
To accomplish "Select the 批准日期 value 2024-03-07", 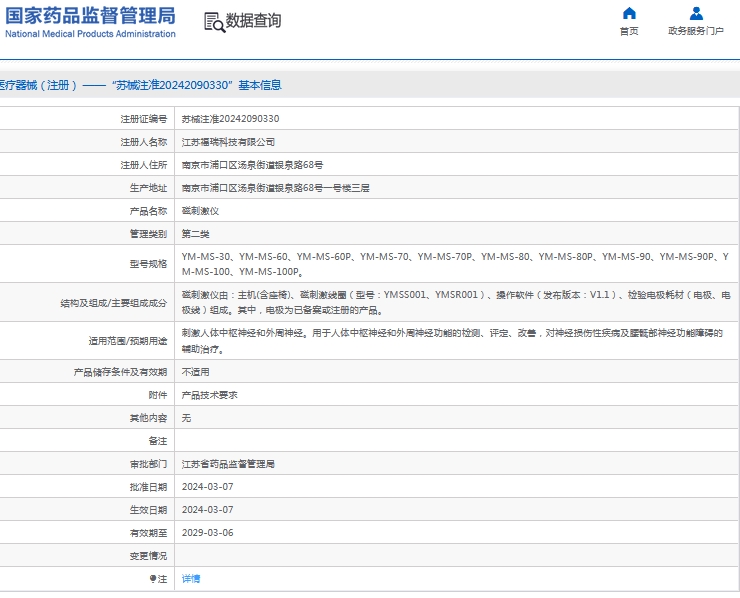I will click(x=208, y=487).
